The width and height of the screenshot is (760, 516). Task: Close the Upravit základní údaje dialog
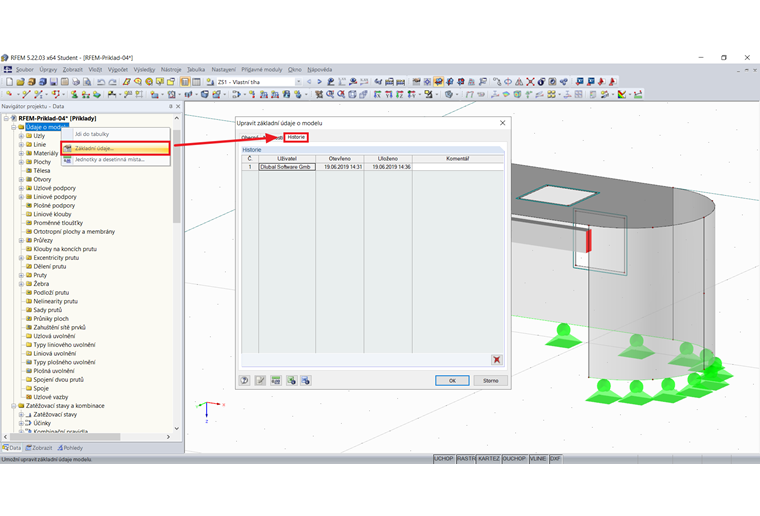pyautogui.click(x=503, y=123)
